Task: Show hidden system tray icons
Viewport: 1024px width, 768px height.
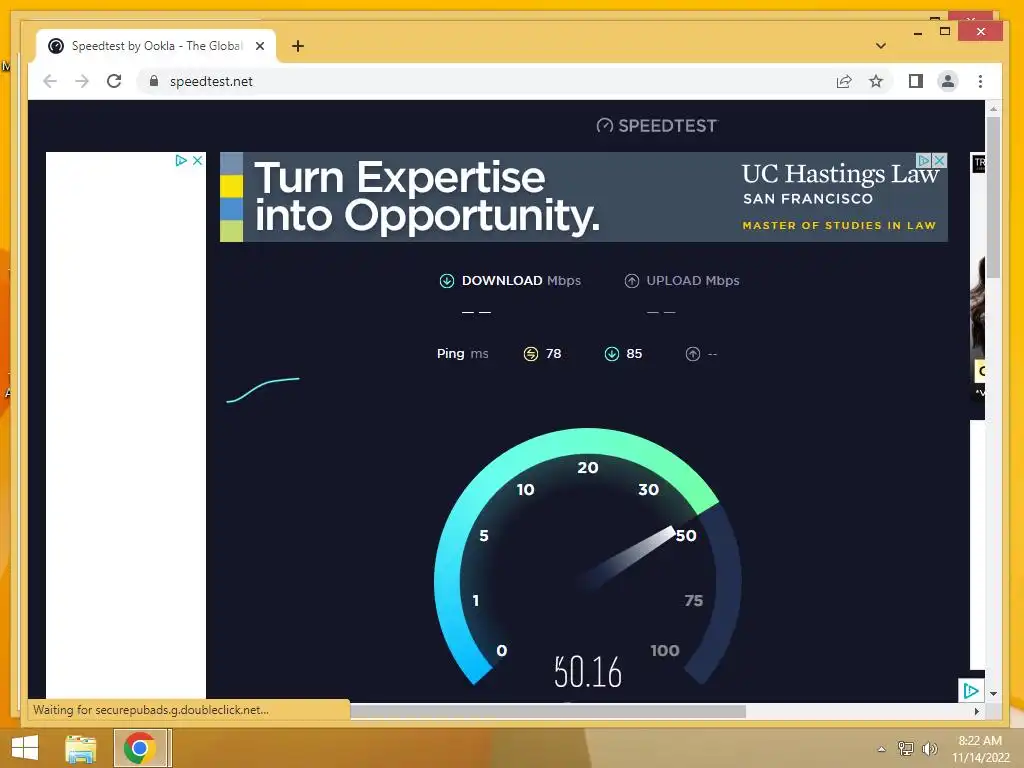Action: pos(881,749)
